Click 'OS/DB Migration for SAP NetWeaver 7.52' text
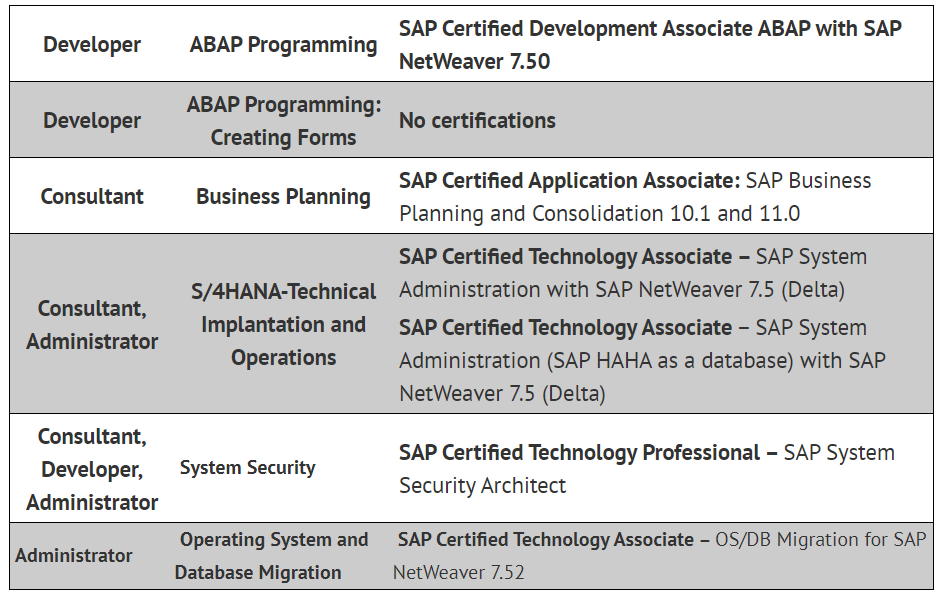This screenshot has height=600, width=945. (x=659, y=555)
